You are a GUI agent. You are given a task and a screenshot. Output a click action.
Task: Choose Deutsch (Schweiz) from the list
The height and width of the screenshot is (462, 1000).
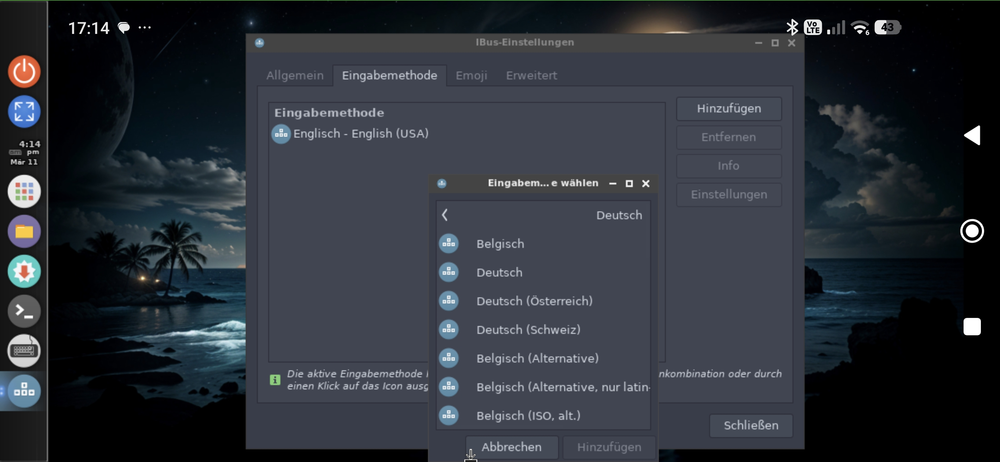(528, 329)
